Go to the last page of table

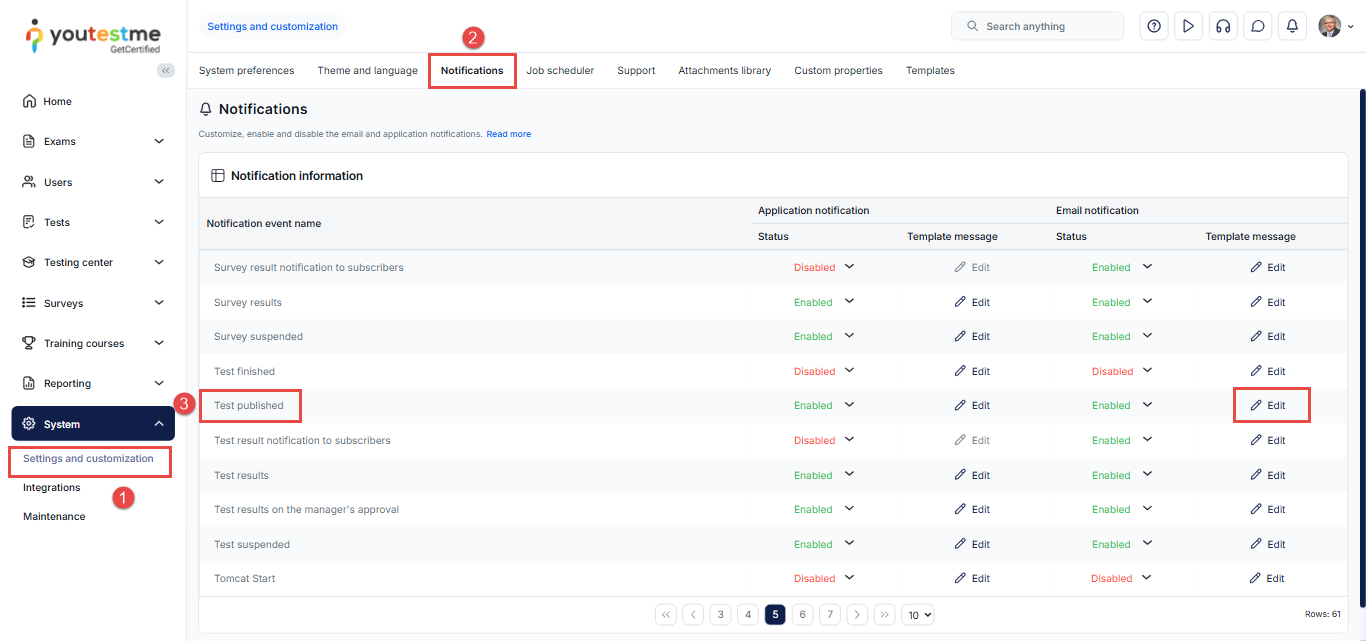point(885,615)
